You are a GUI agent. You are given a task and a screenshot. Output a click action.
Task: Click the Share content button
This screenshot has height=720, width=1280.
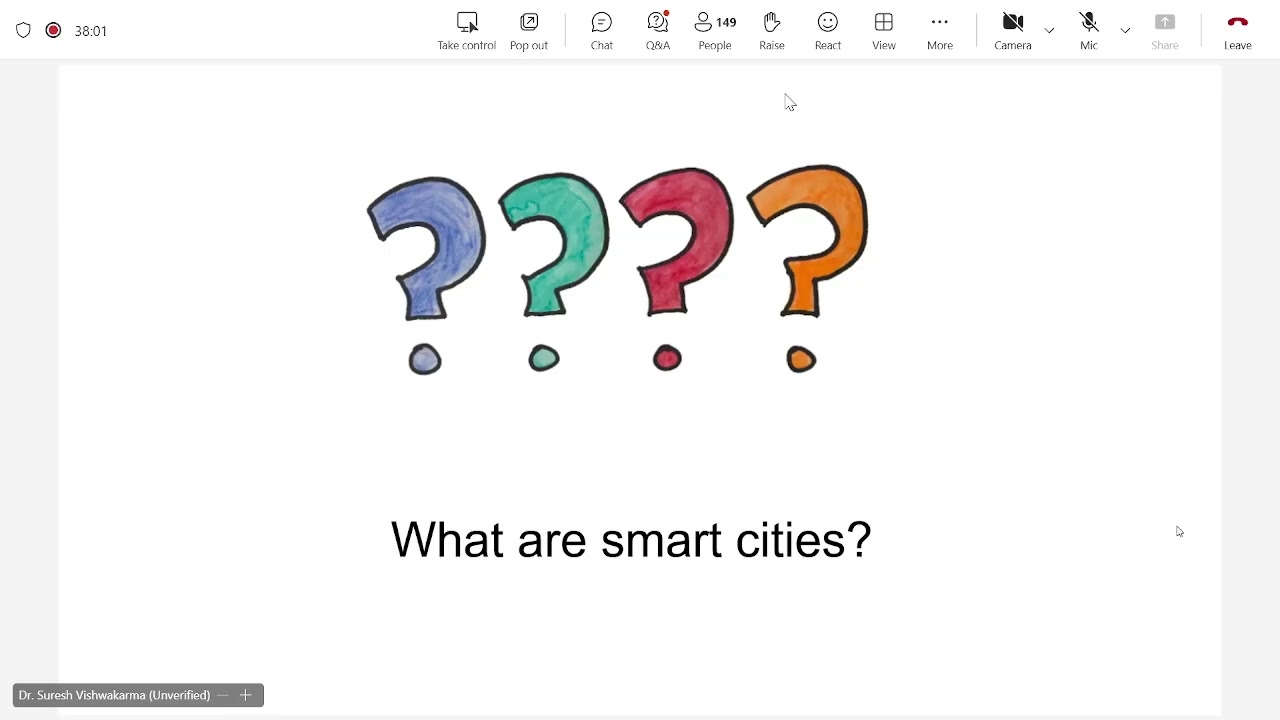tap(1165, 31)
